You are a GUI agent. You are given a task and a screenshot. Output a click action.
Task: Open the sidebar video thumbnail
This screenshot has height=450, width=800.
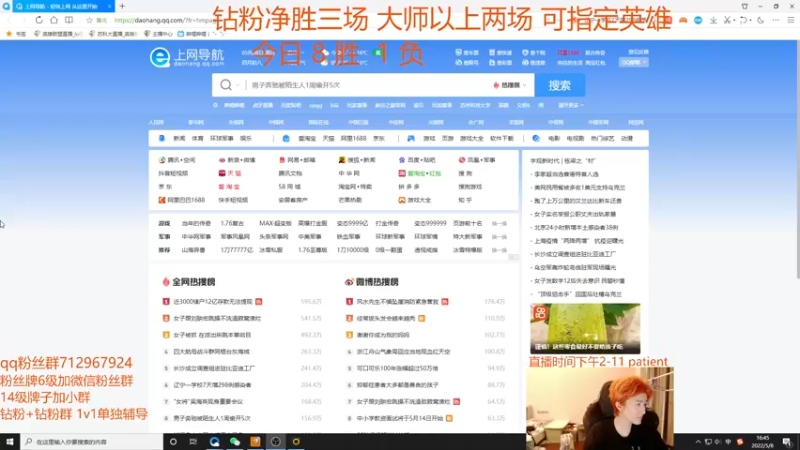[585, 329]
